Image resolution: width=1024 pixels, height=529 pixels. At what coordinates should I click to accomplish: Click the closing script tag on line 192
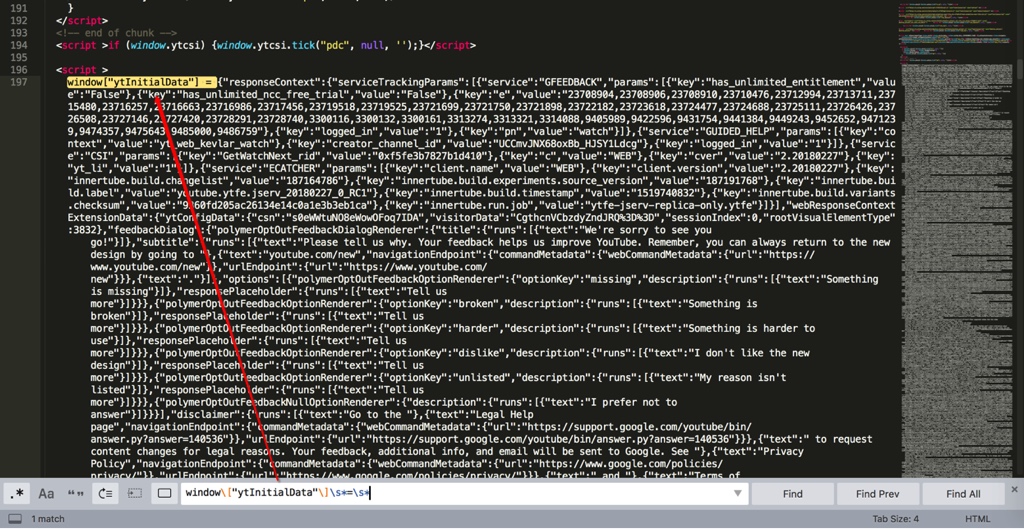pyautogui.click(x=82, y=20)
